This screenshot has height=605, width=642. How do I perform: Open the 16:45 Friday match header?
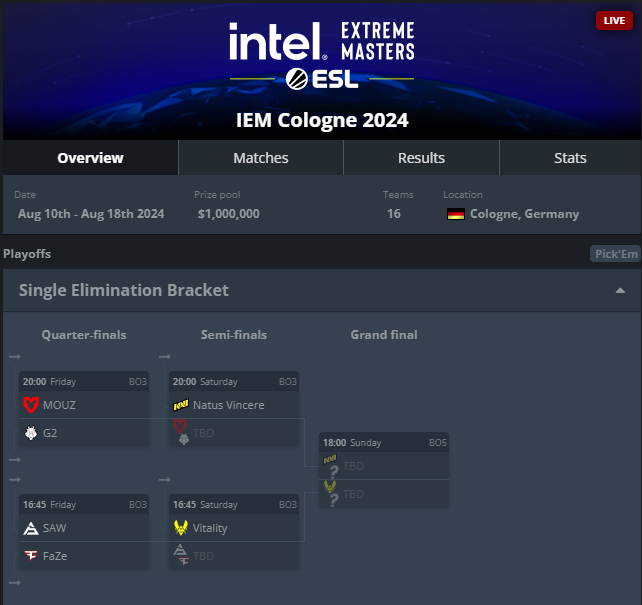[x=84, y=504]
